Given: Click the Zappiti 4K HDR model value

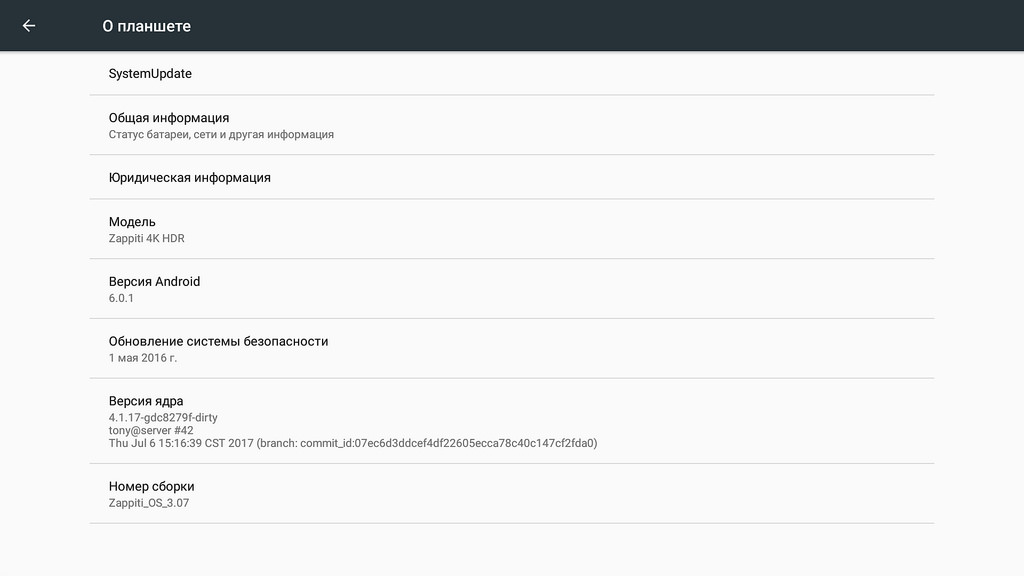Looking at the screenshot, I should tap(146, 238).
